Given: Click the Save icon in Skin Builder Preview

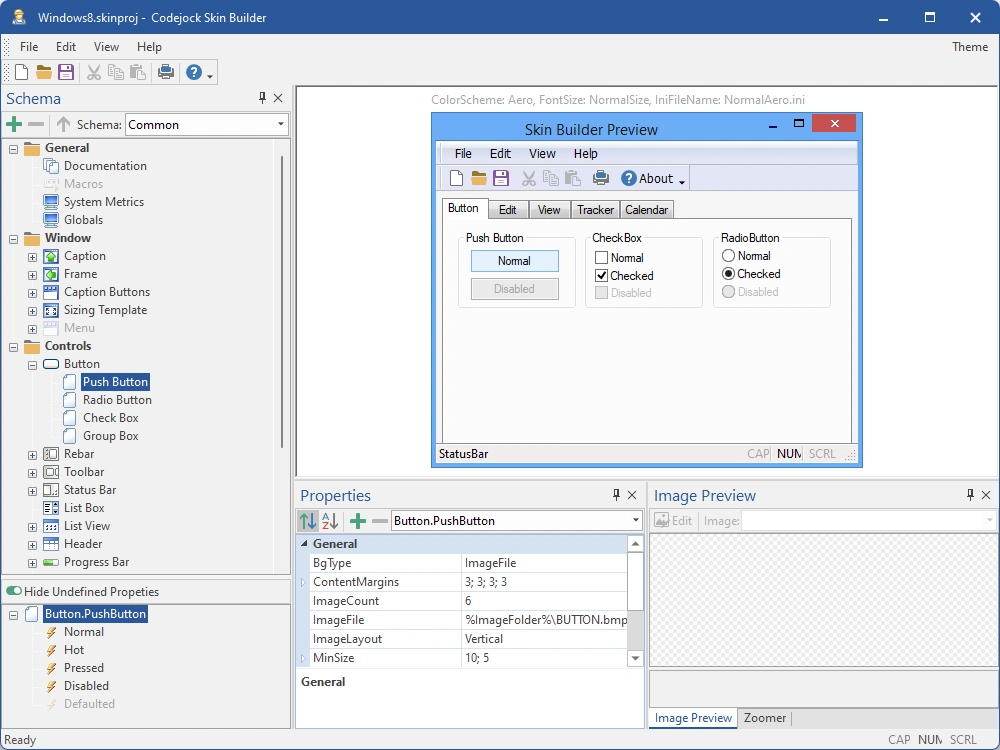Looking at the screenshot, I should [501, 178].
